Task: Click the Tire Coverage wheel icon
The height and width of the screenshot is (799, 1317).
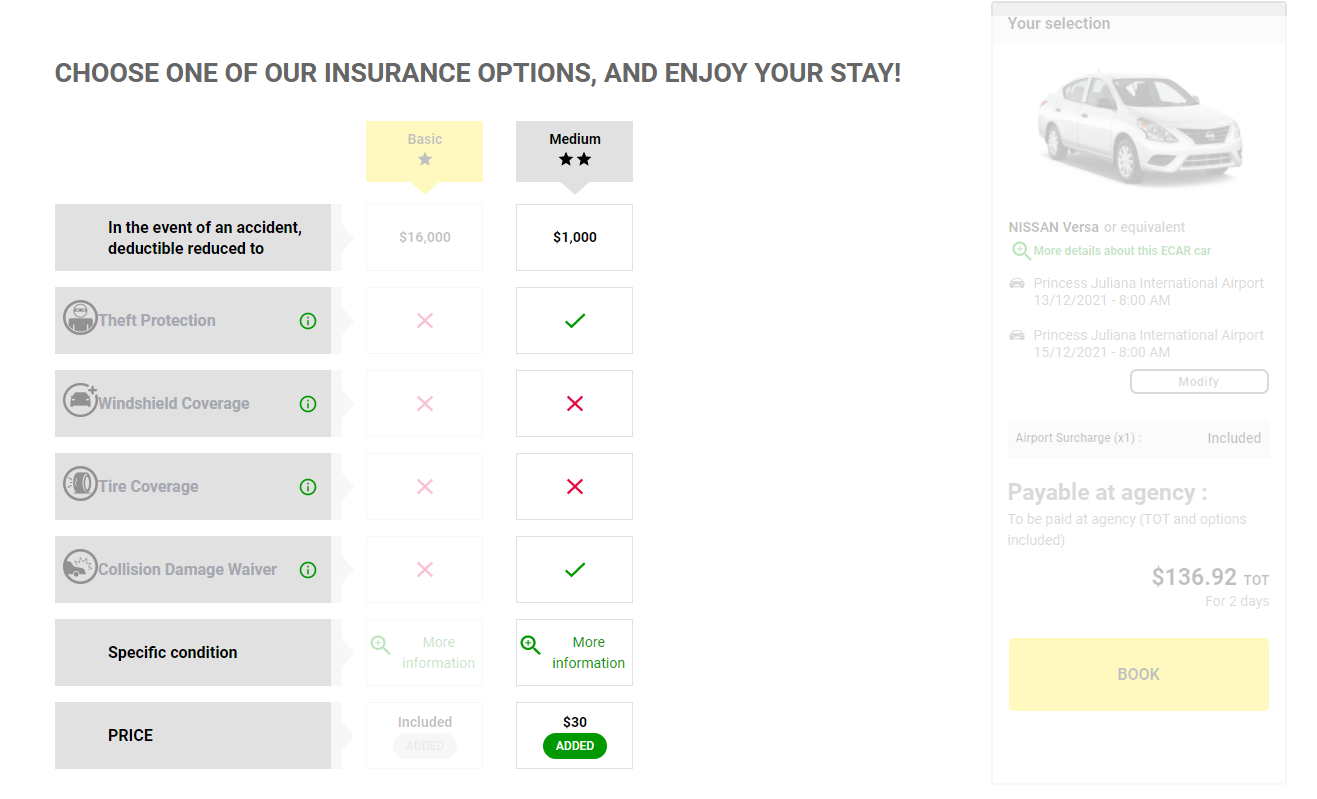Action: (80, 486)
